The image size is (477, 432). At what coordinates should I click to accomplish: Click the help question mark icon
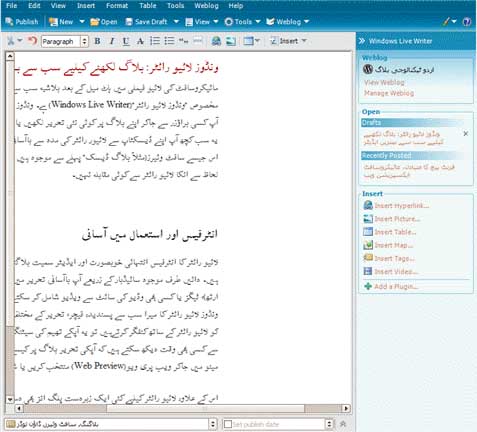(467, 22)
